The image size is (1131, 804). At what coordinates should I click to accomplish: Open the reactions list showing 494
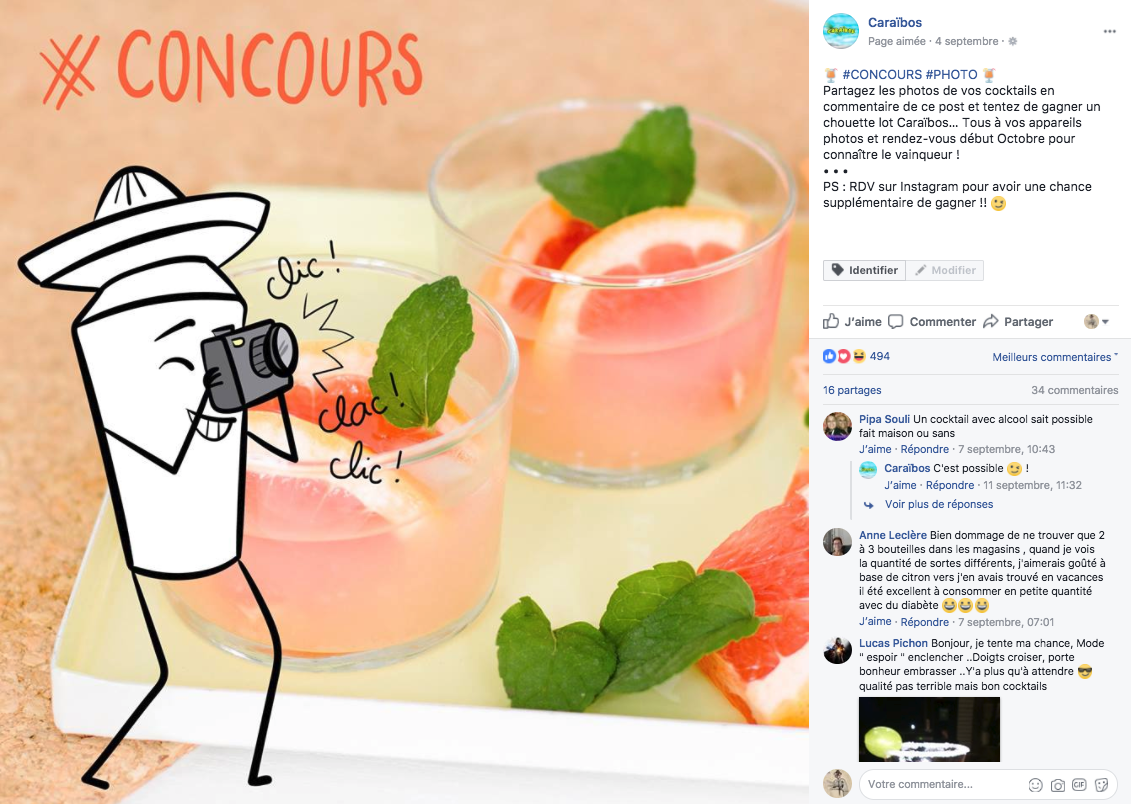[857, 356]
